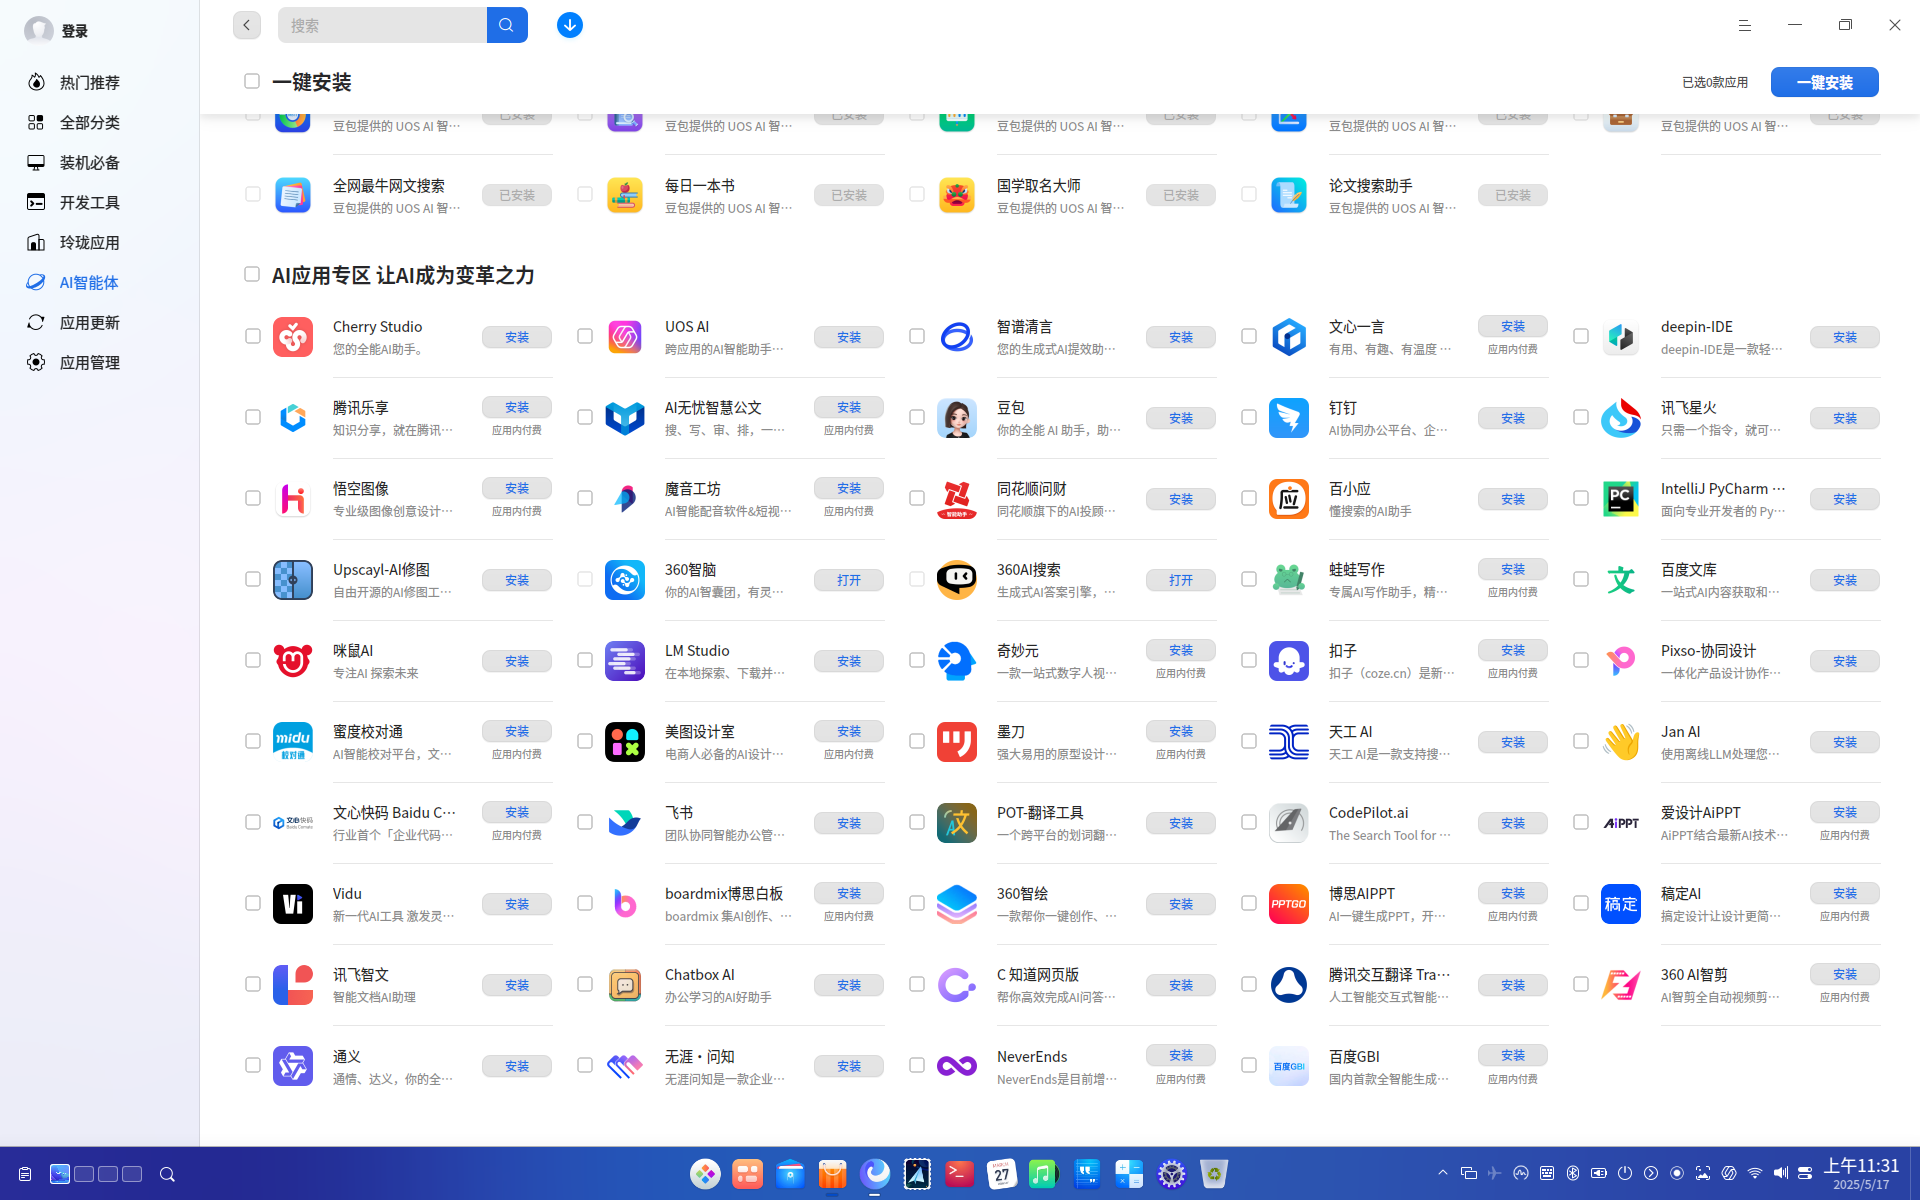Click the Wi-Fi icon in system tray
The image size is (1920, 1200).
coord(1755,1173)
